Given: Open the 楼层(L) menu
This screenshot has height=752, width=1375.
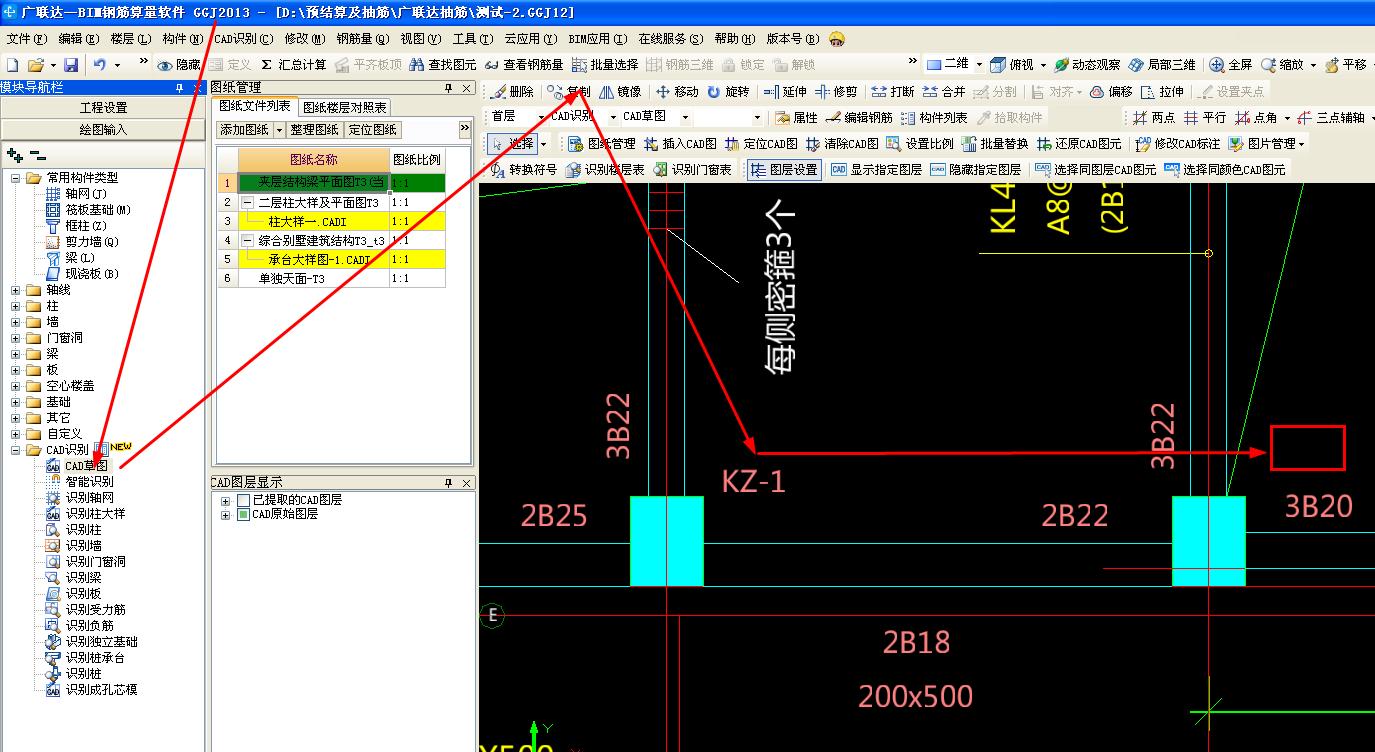Looking at the screenshot, I should click(x=130, y=39).
